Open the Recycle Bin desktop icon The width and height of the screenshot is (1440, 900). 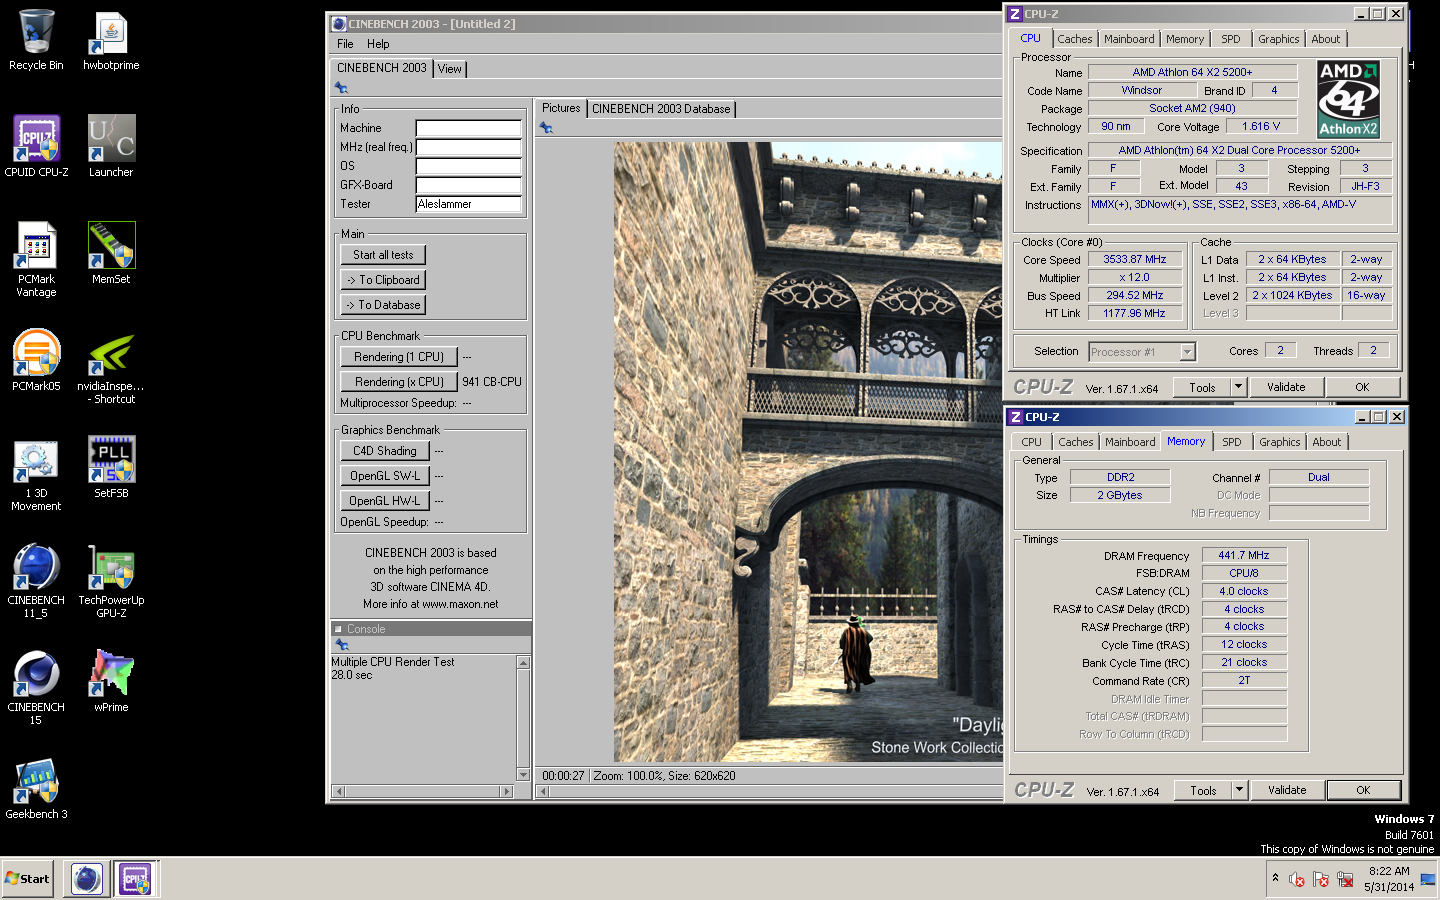(36, 41)
